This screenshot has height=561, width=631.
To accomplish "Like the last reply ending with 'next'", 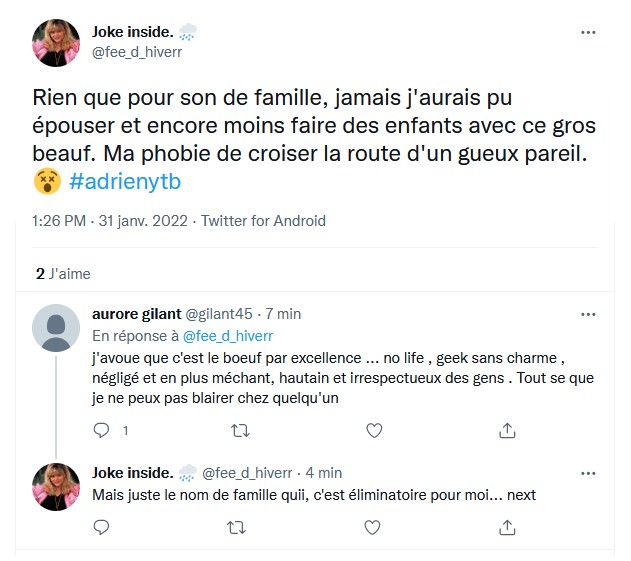I will (x=374, y=526).
